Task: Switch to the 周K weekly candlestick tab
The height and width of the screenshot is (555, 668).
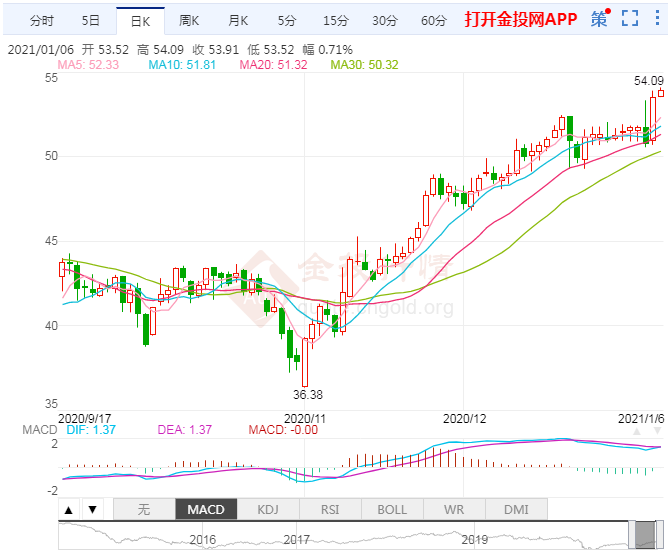Action: click(189, 20)
